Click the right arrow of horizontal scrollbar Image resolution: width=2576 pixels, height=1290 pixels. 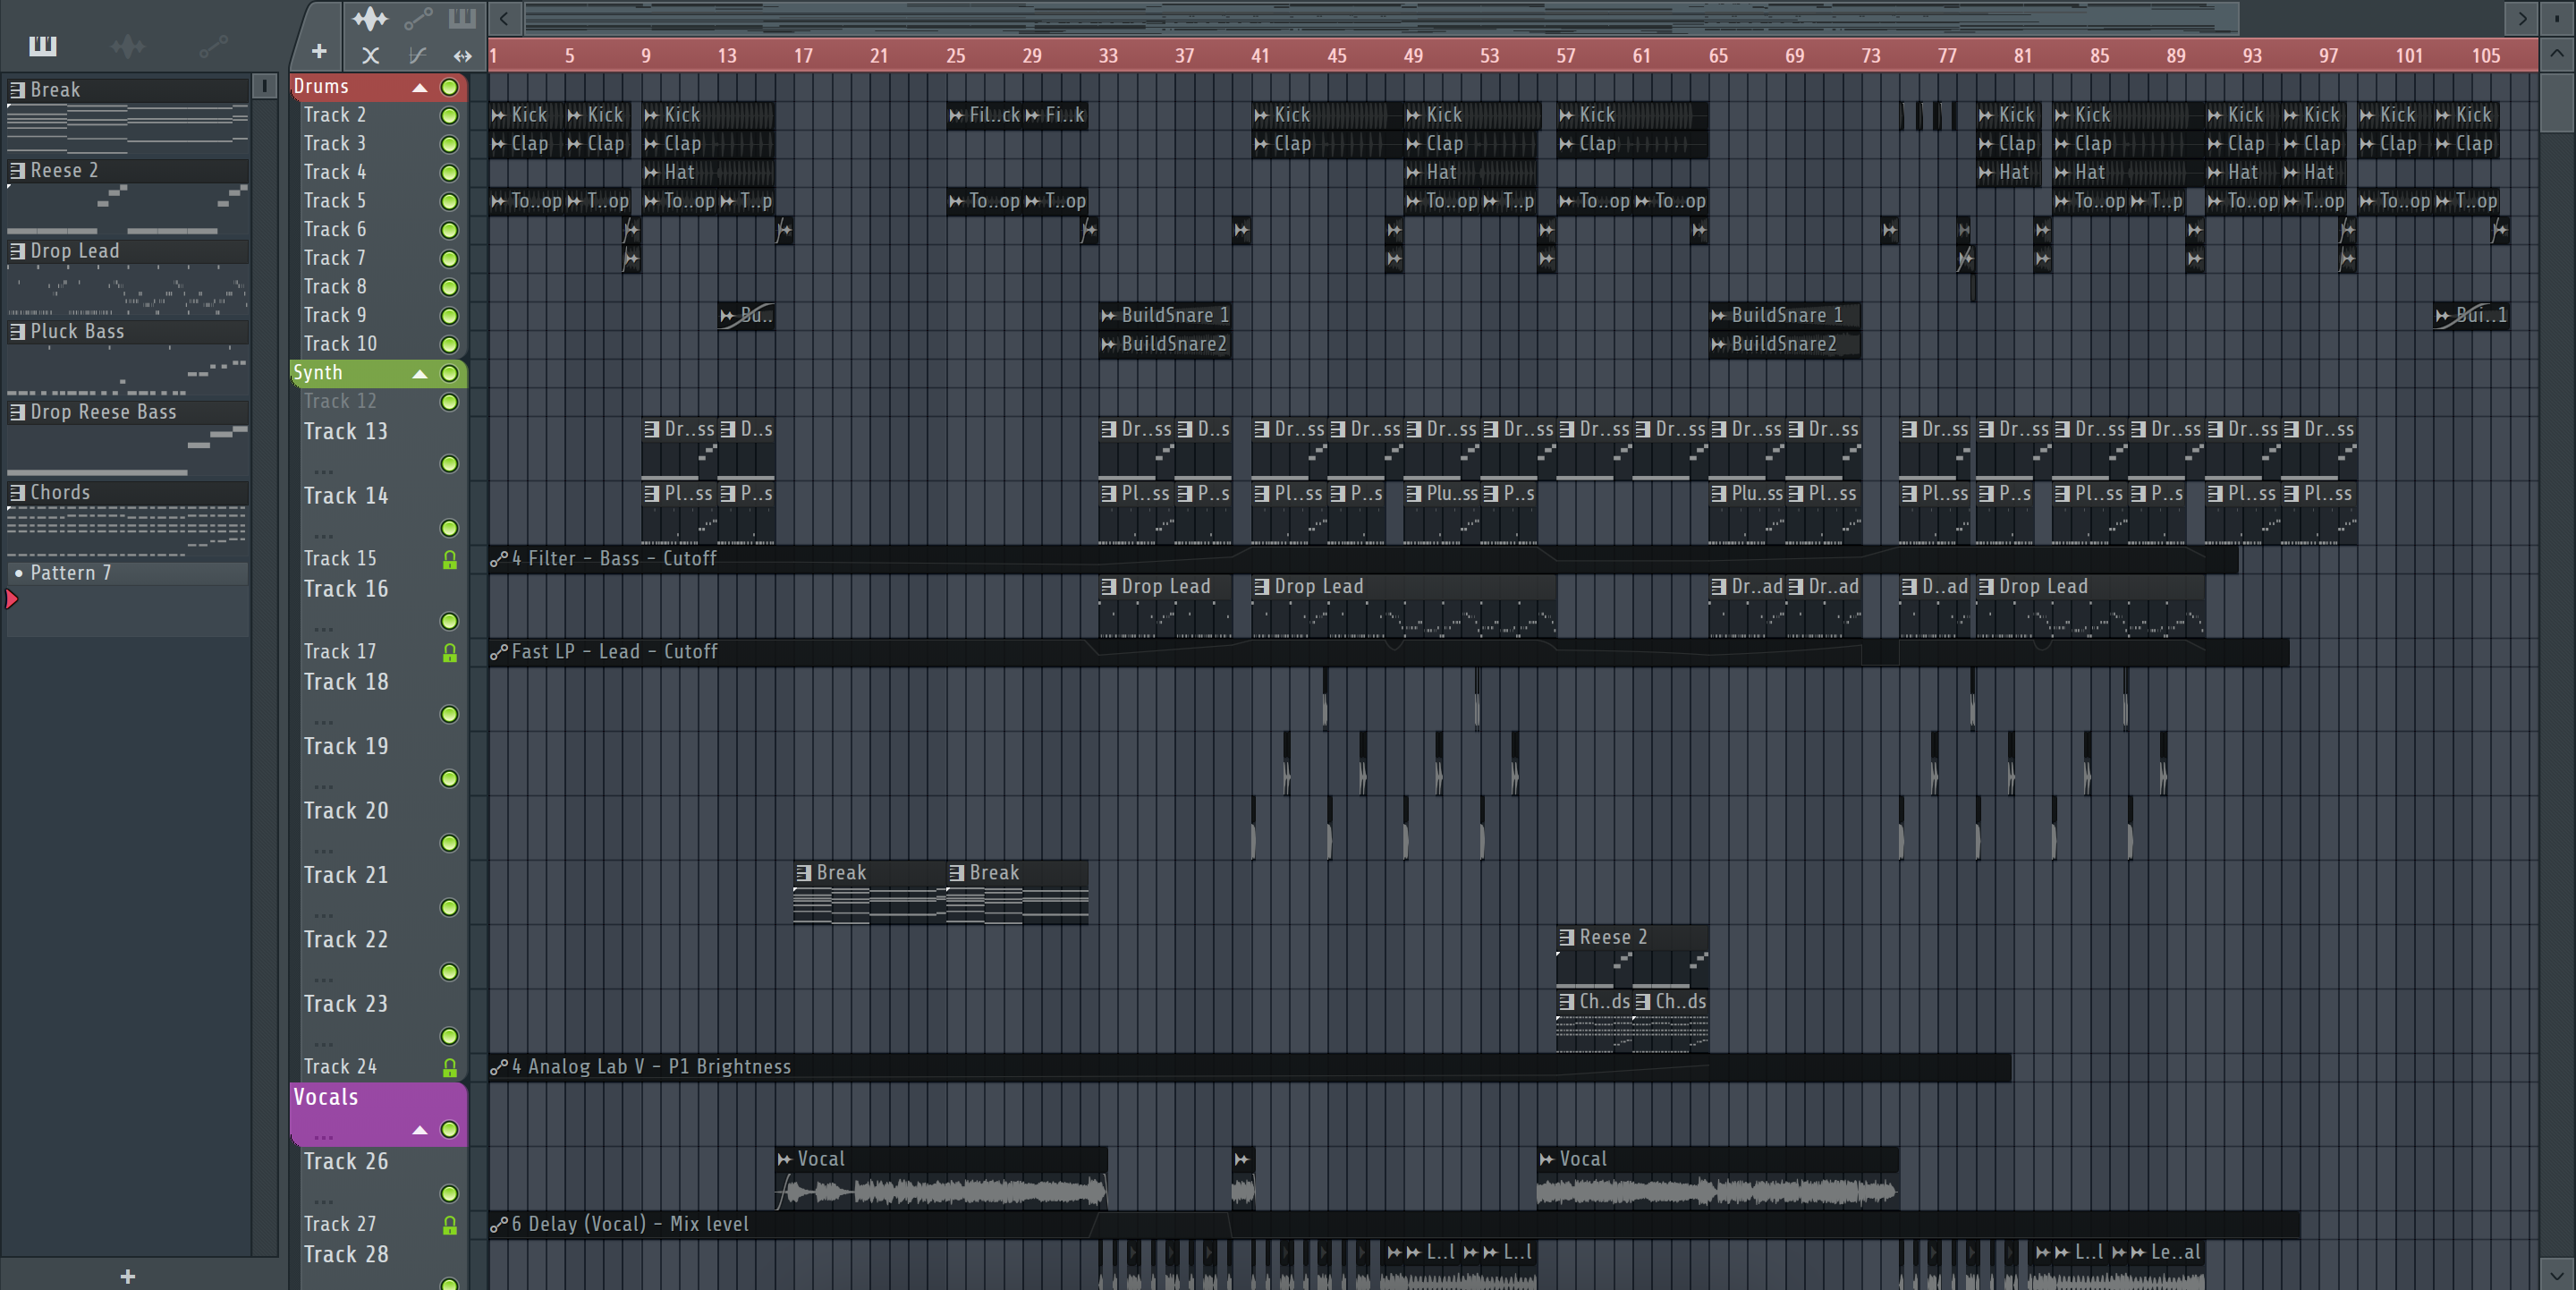(x=2522, y=18)
